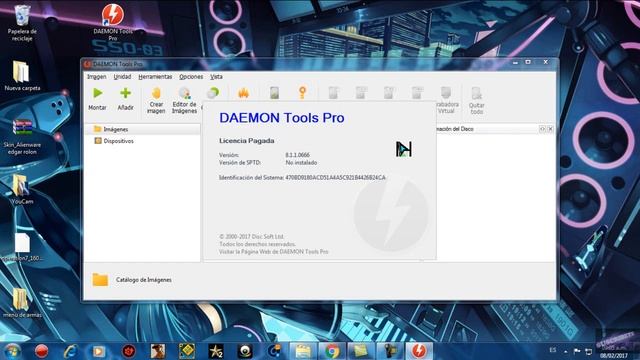This screenshot has height=360, width=640.
Task: Open Windows Explorer from the taskbar
Action: [x=302, y=351]
